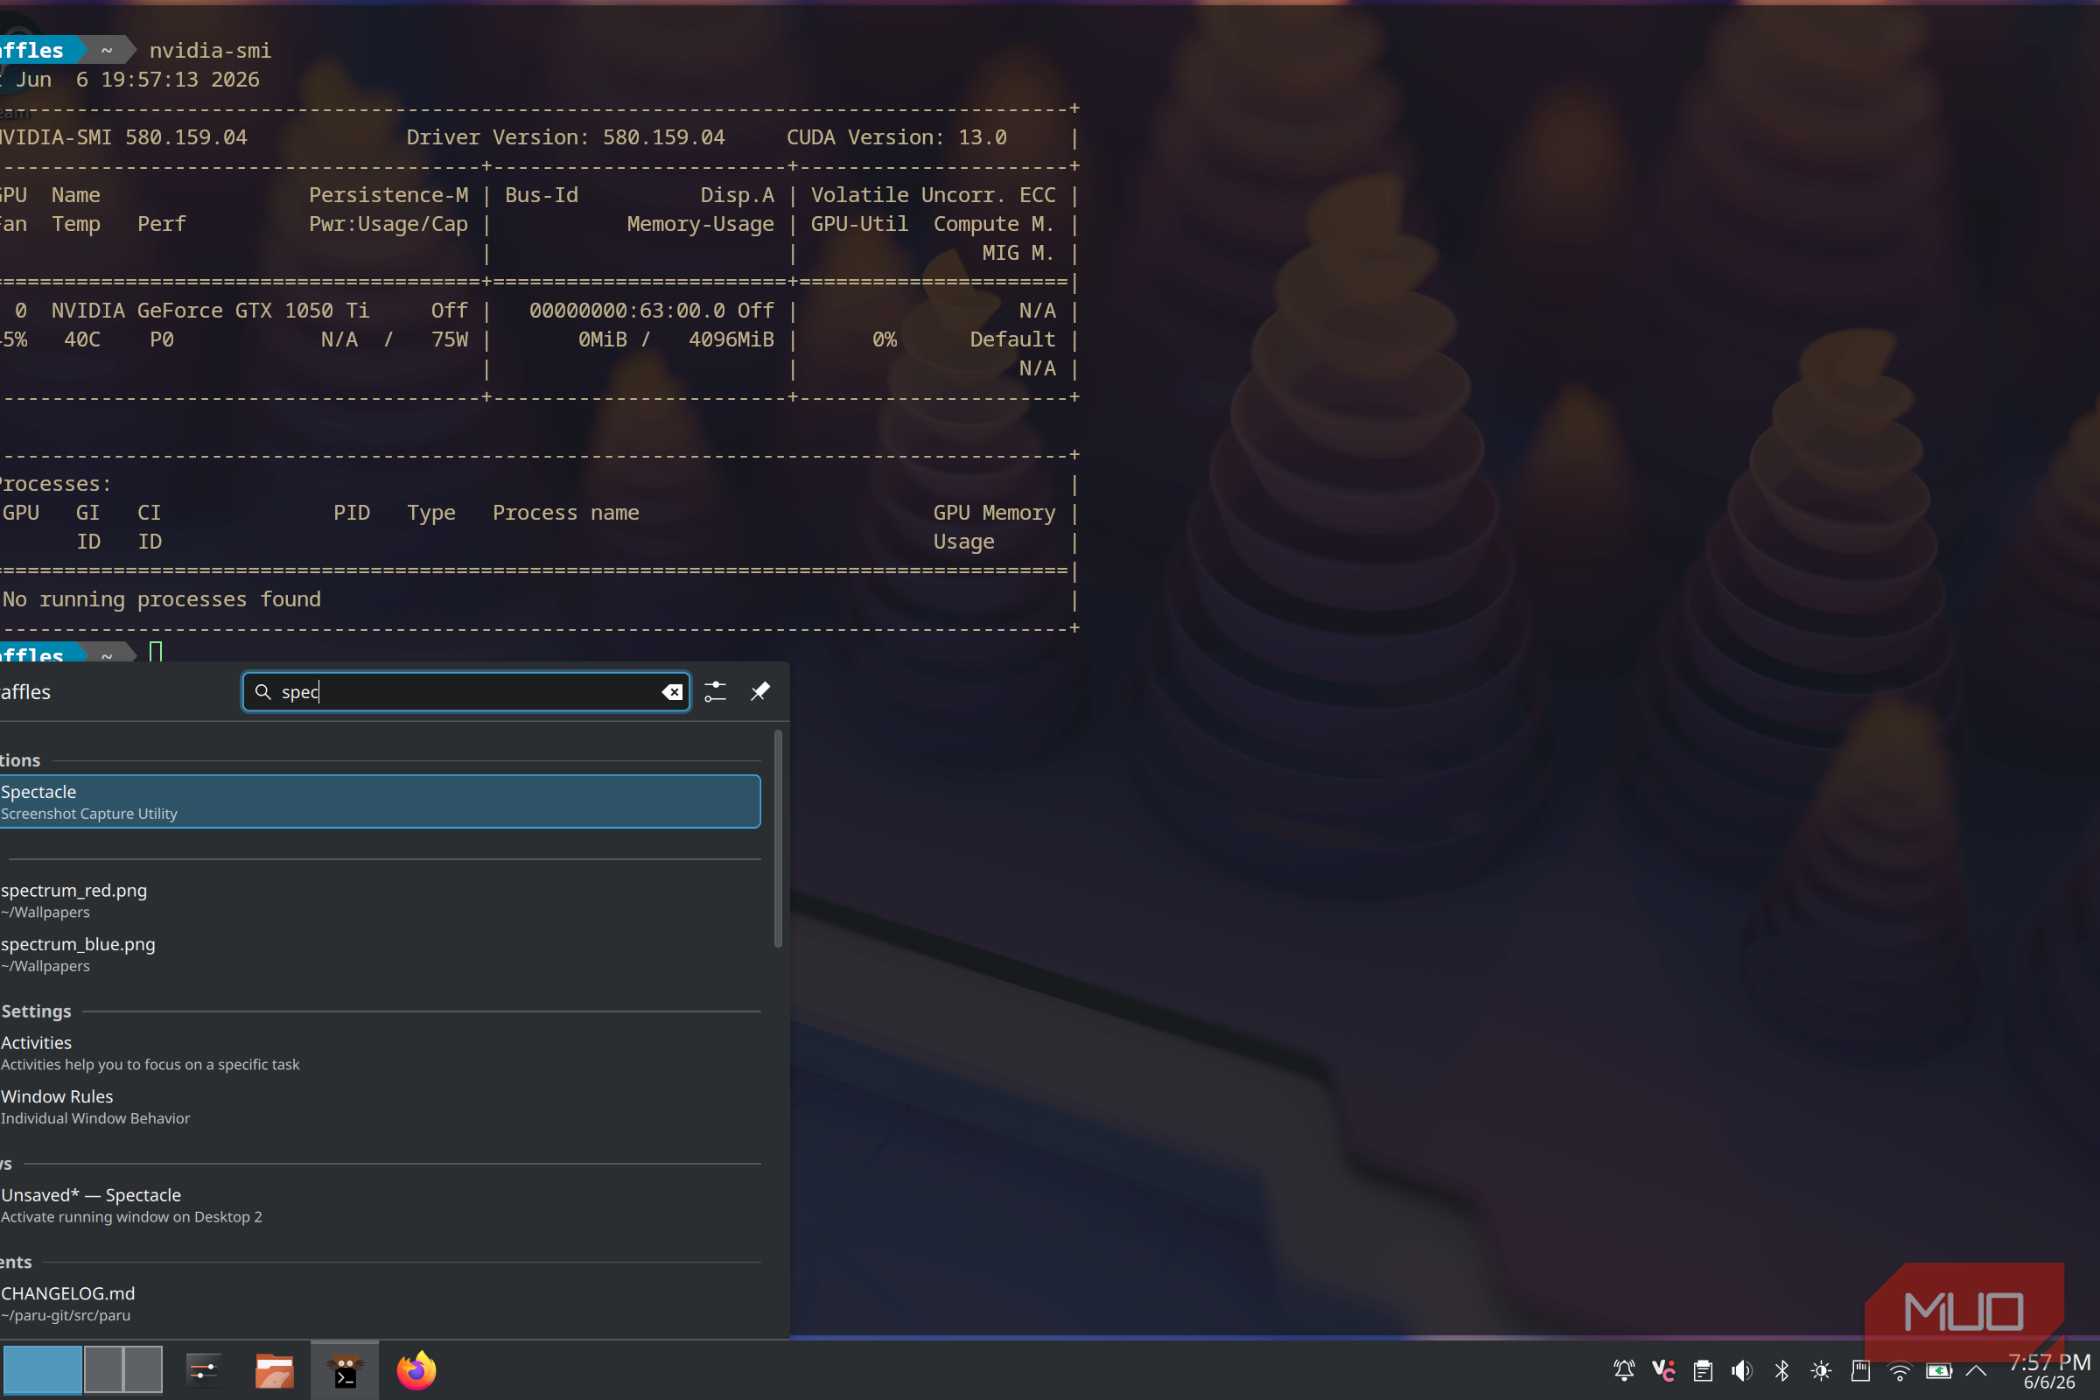The height and width of the screenshot is (1400, 2100).
Task: Open Bluetooth settings from tray
Action: pos(1782,1371)
